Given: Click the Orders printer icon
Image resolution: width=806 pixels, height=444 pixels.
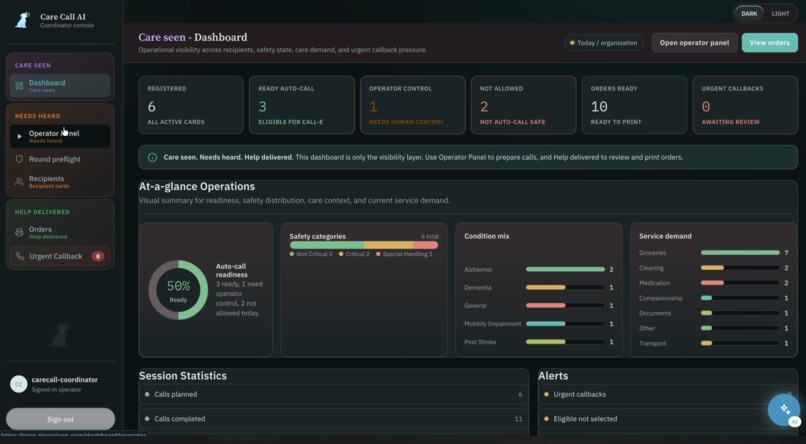Looking at the screenshot, I should point(20,232).
